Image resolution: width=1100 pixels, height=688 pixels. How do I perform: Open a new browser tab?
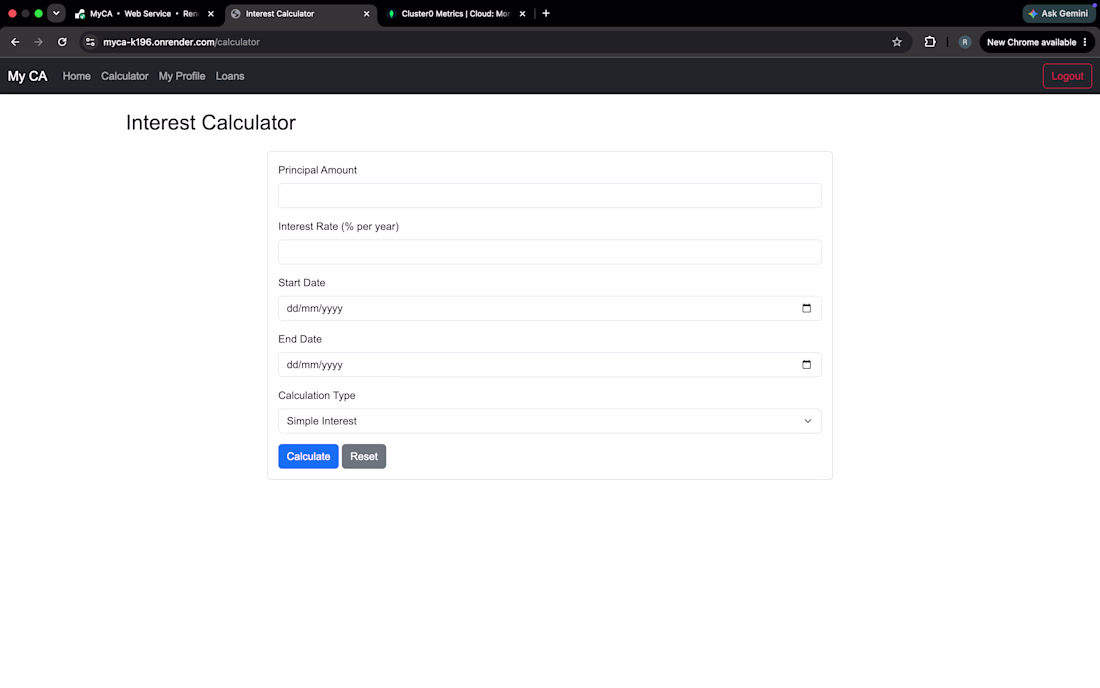coord(546,13)
